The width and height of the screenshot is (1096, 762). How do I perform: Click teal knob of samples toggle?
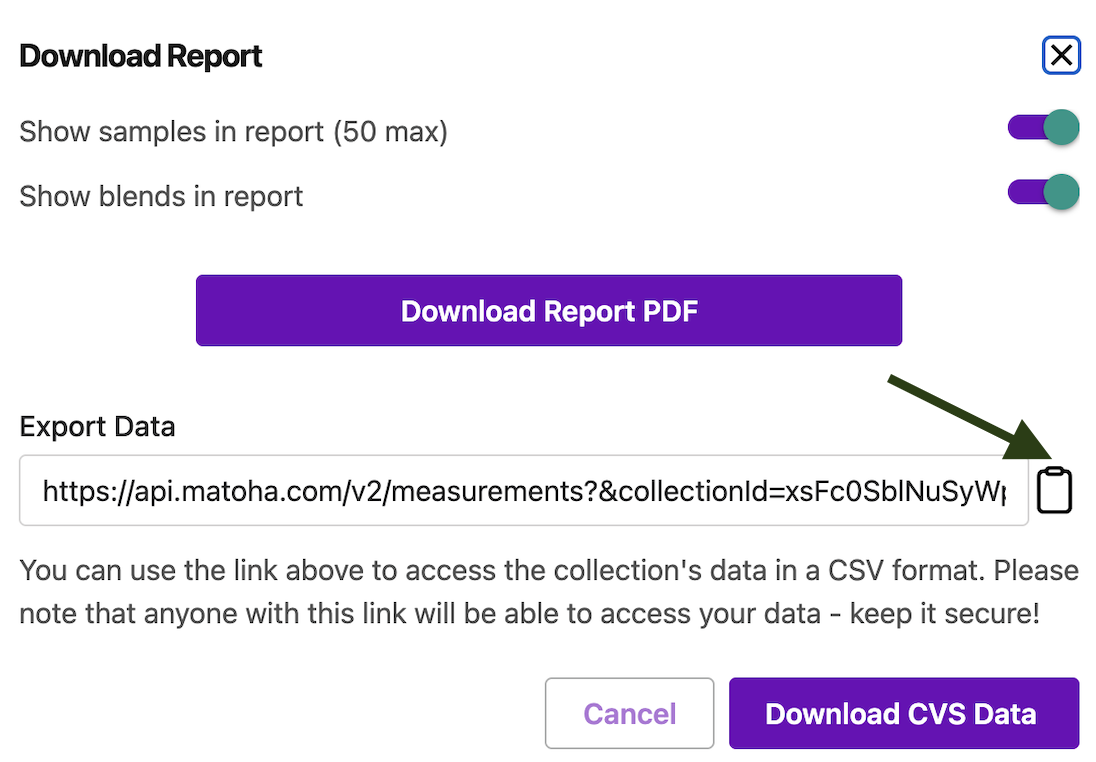coord(1061,129)
